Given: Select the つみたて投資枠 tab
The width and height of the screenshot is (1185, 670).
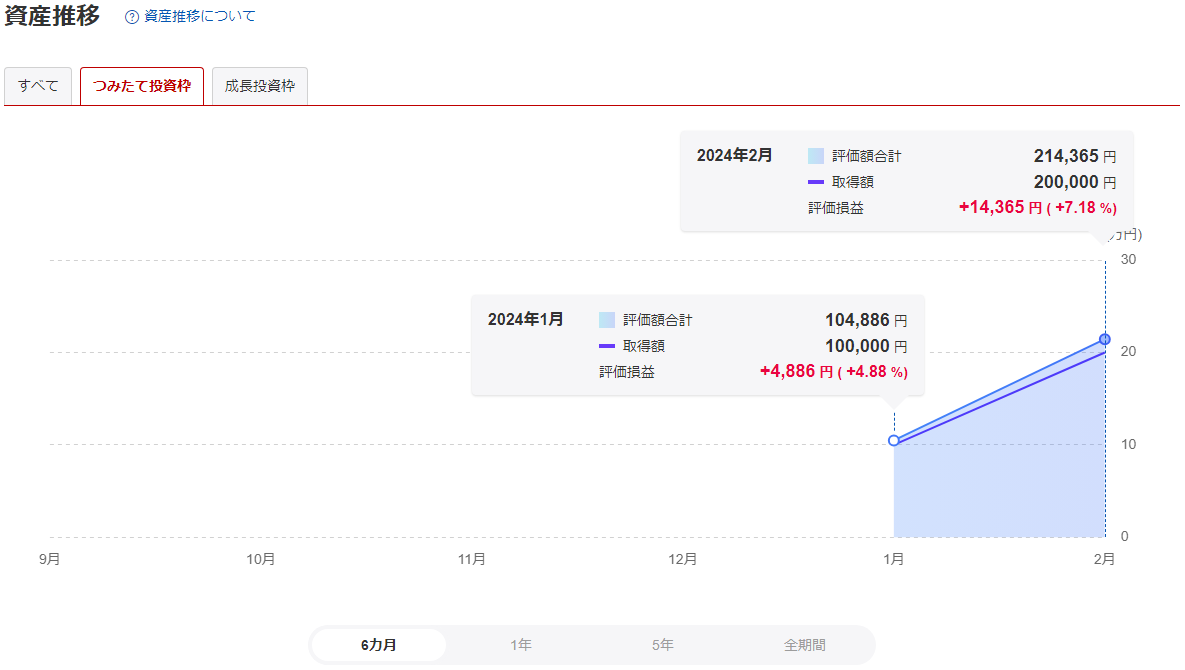Looking at the screenshot, I should [142, 86].
